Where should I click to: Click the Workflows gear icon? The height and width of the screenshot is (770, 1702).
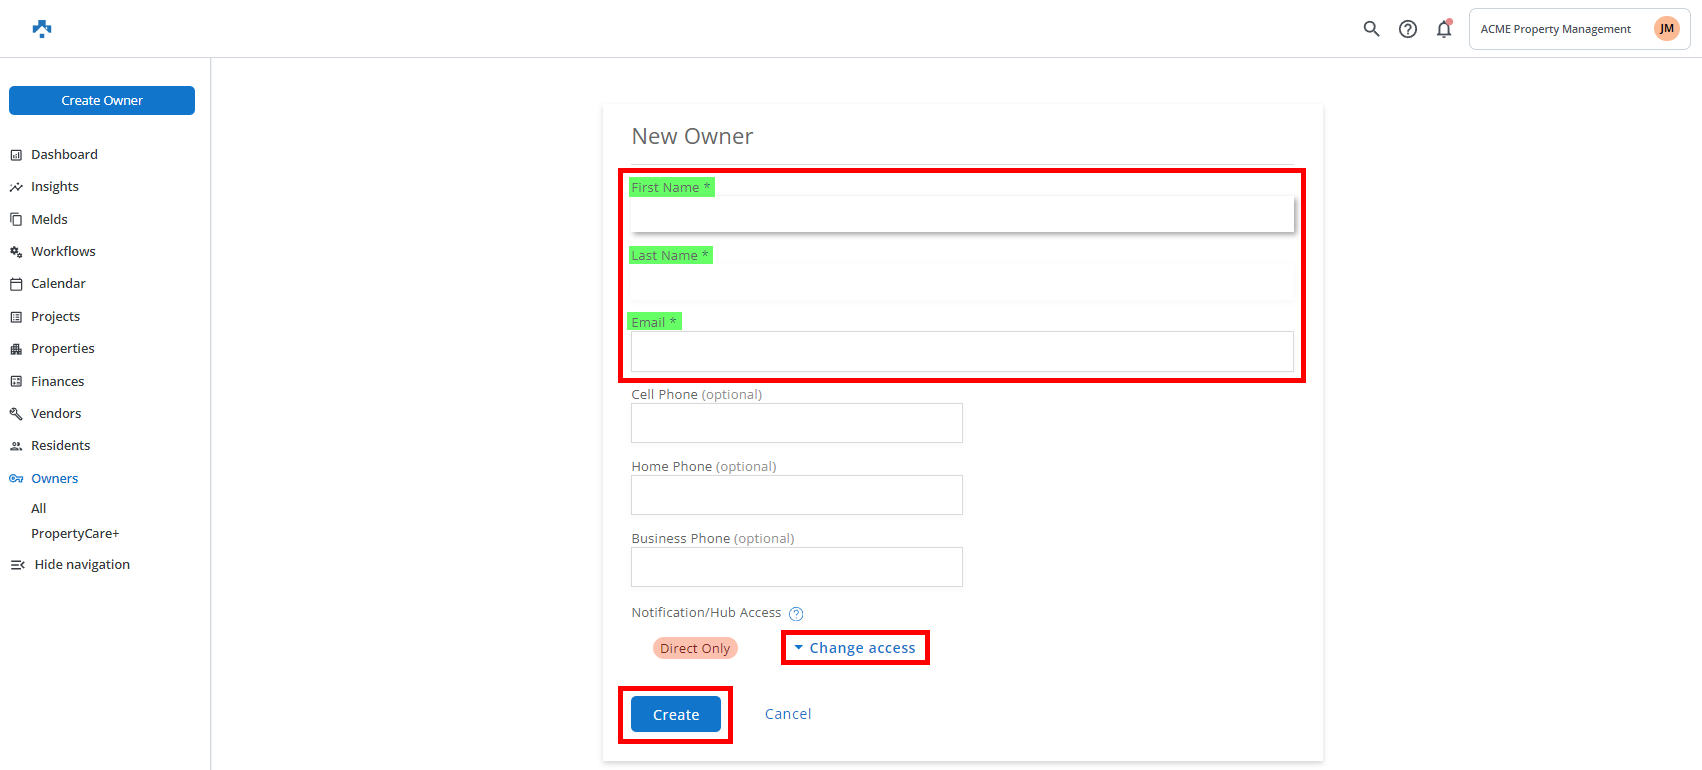[x=16, y=252]
